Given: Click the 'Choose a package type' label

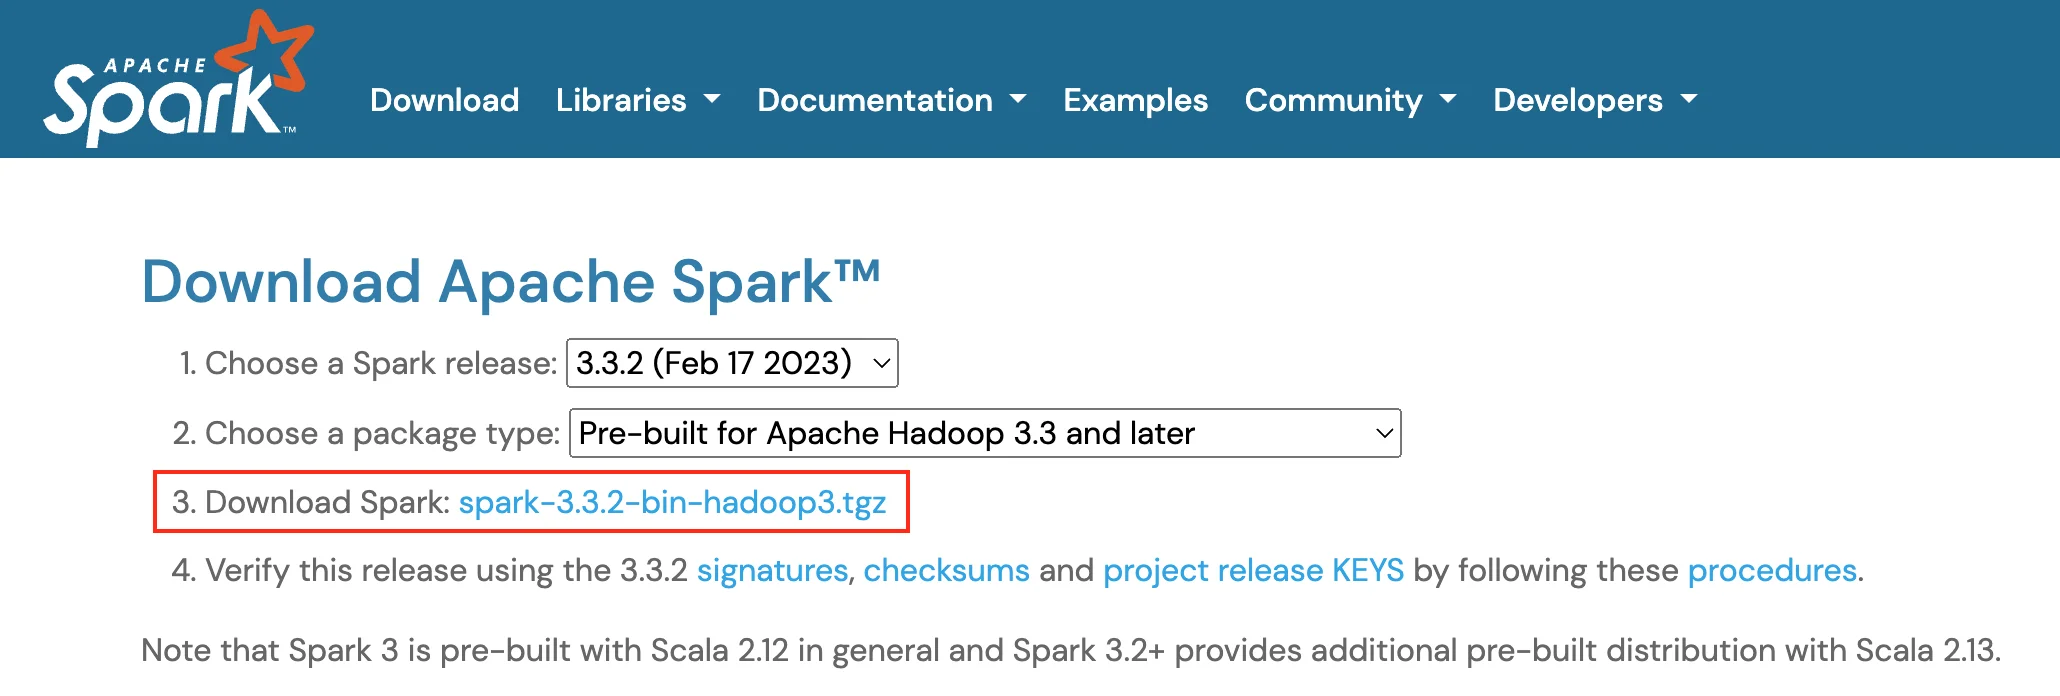Looking at the screenshot, I should [382, 433].
